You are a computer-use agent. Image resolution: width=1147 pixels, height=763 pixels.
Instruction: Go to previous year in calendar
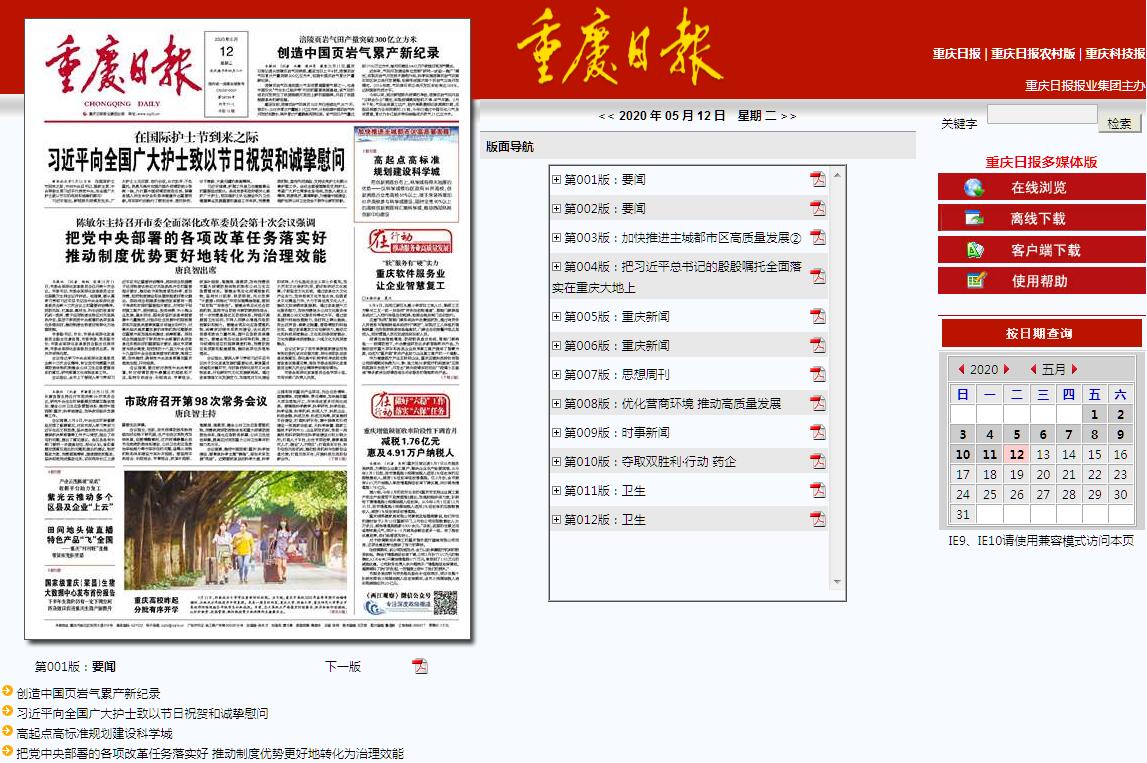coord(962,370)
